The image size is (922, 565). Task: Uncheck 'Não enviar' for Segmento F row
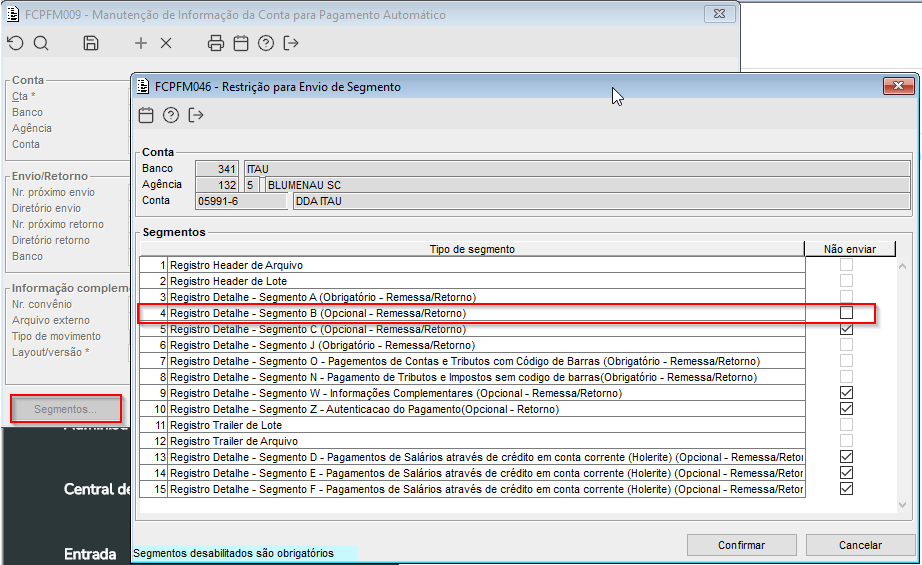point(846,489)
